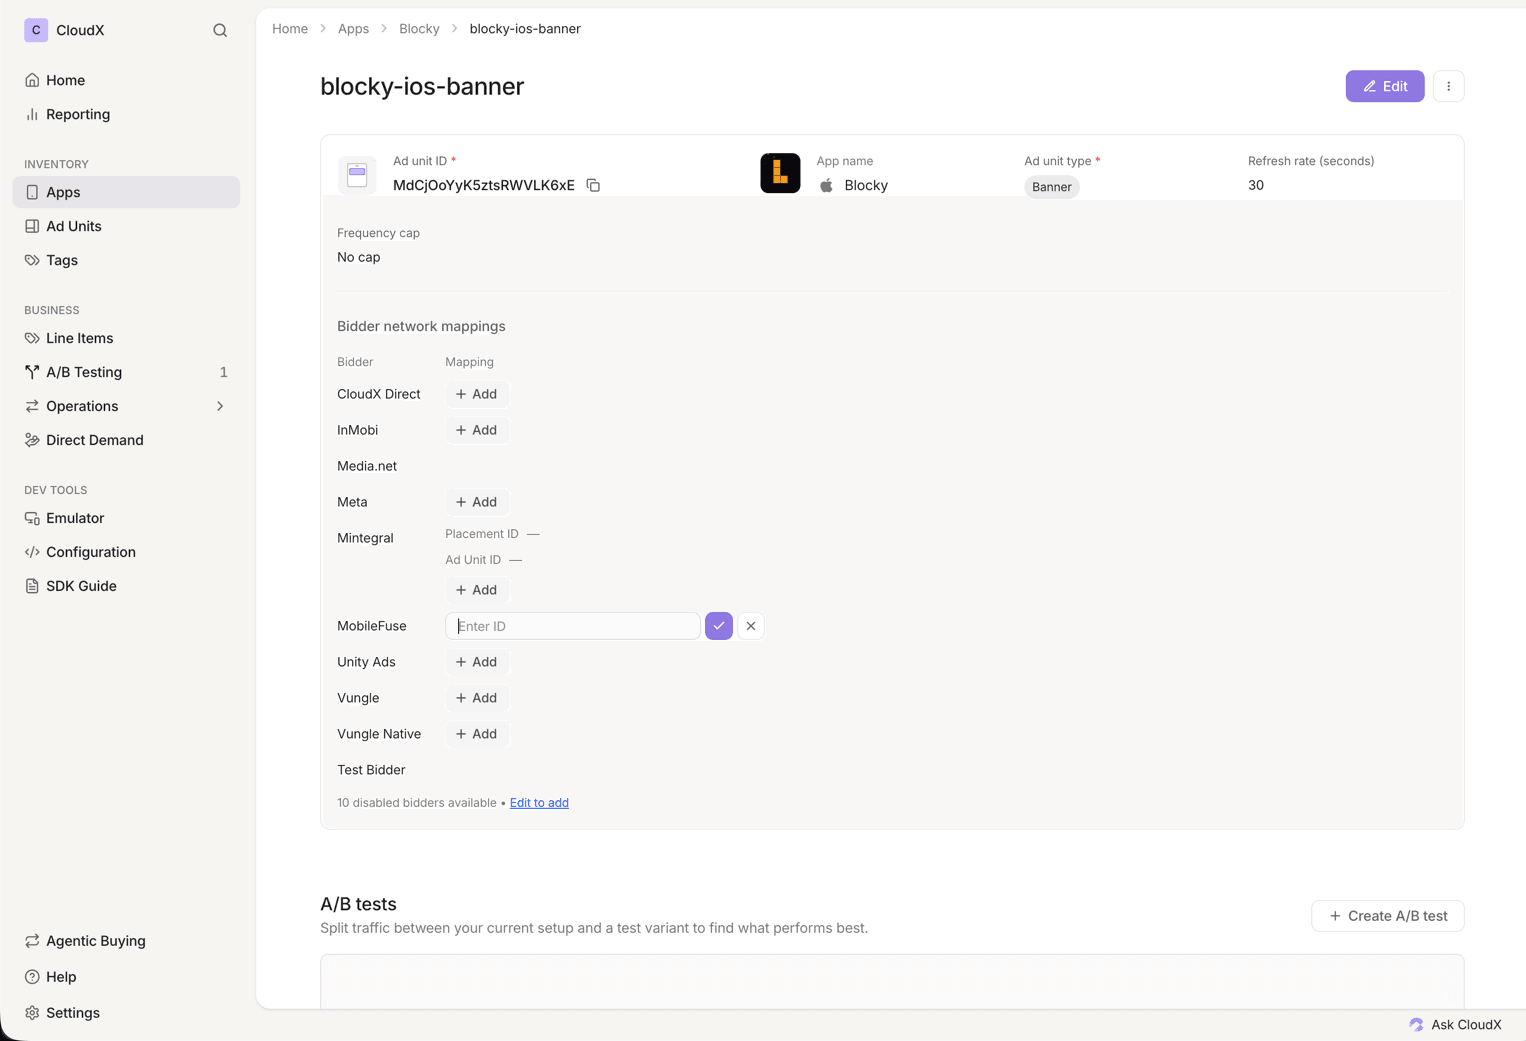Navigate to Home breadcrumb

pyautogui.click(x=290, y=29)
